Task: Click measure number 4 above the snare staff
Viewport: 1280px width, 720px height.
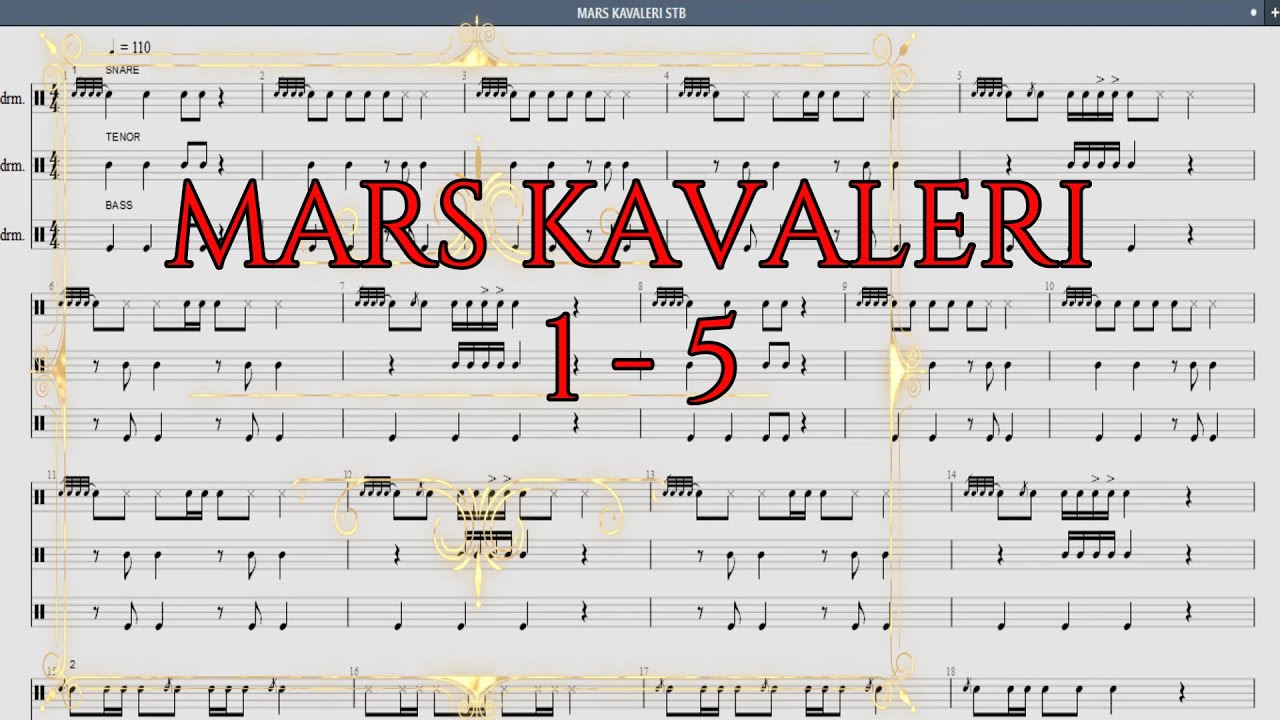Action: [x=666, y=76]
